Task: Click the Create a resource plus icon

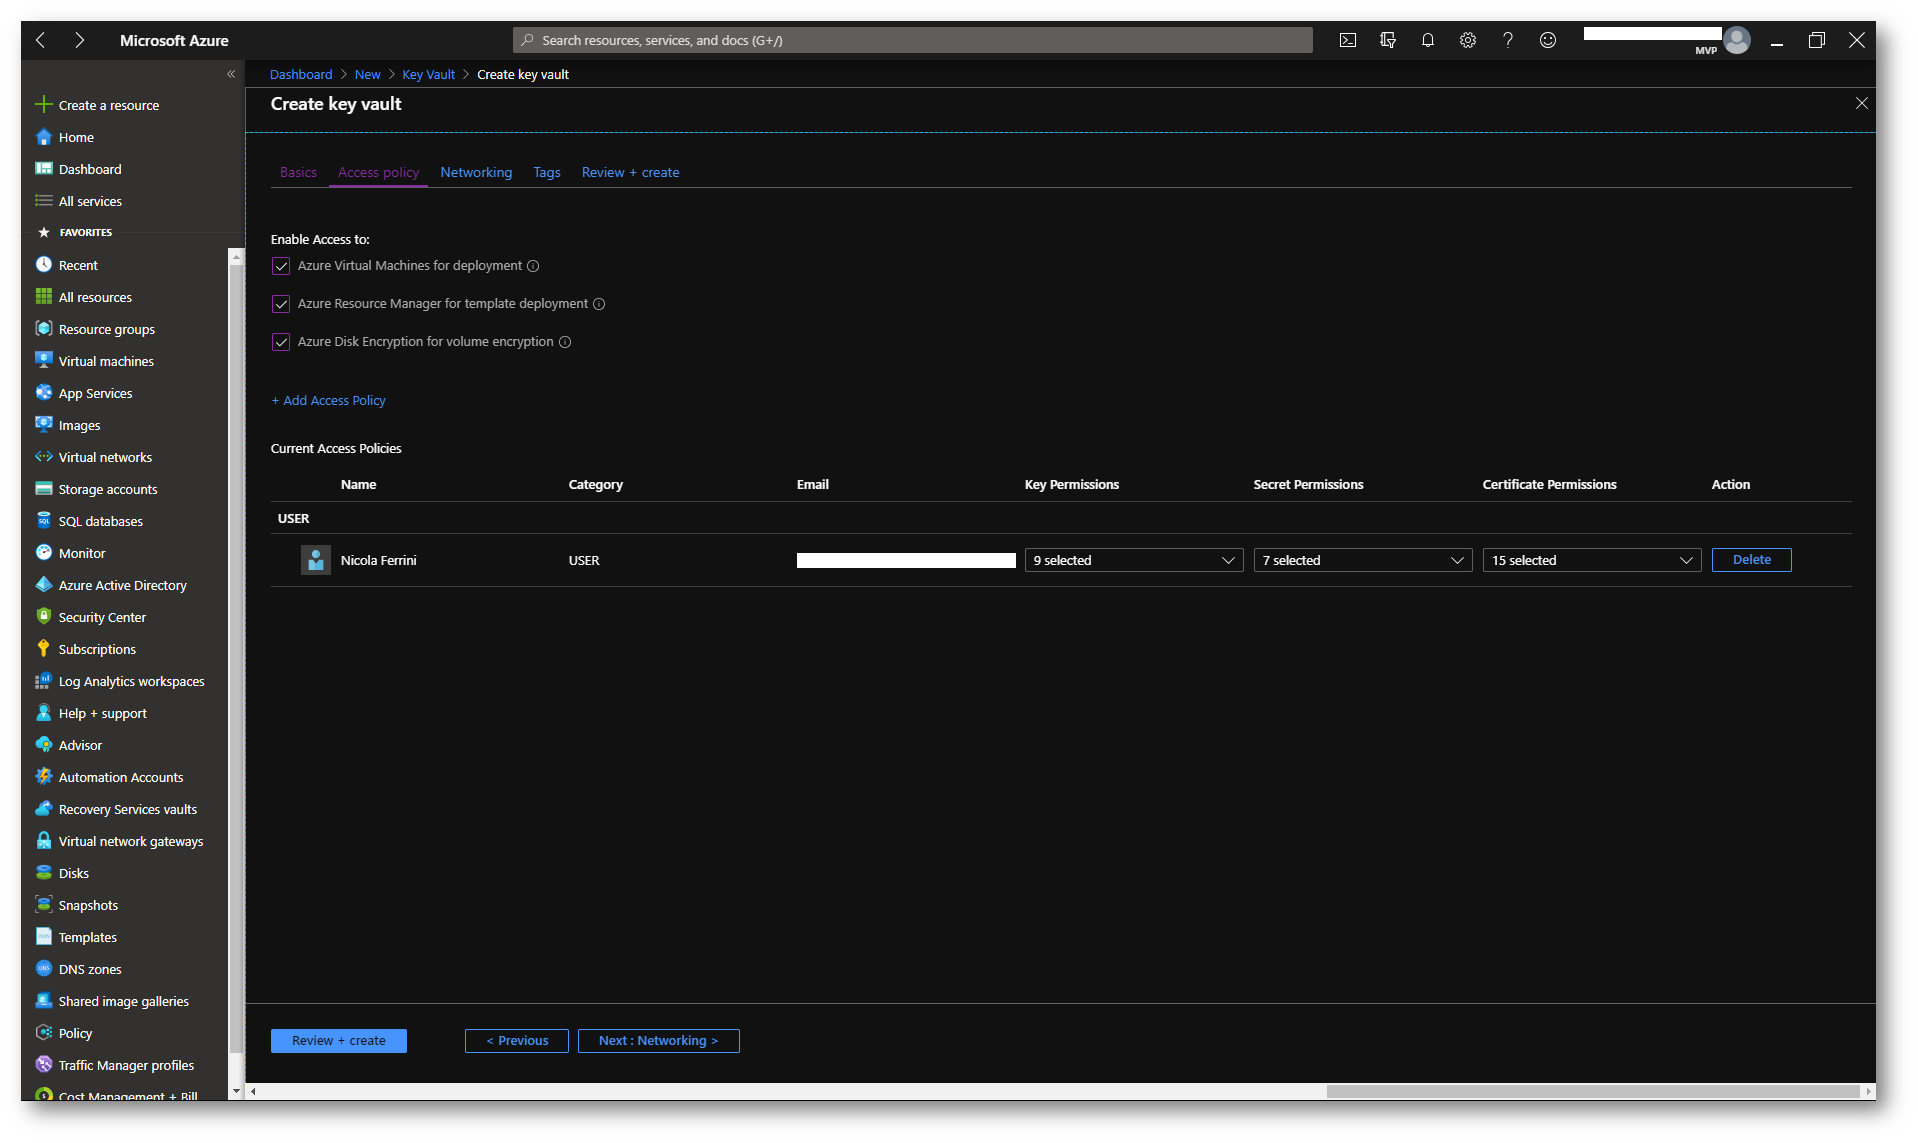Action: coord(44,104)
